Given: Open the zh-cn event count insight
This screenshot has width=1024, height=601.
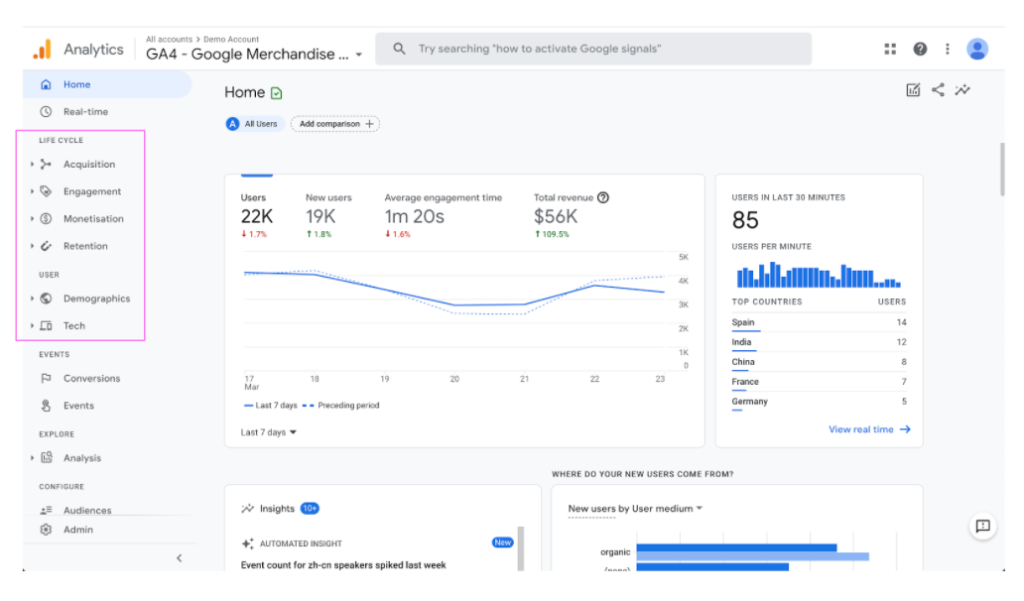Looking at the screenshot, I should pyautogui.click(x=344, y=565).
